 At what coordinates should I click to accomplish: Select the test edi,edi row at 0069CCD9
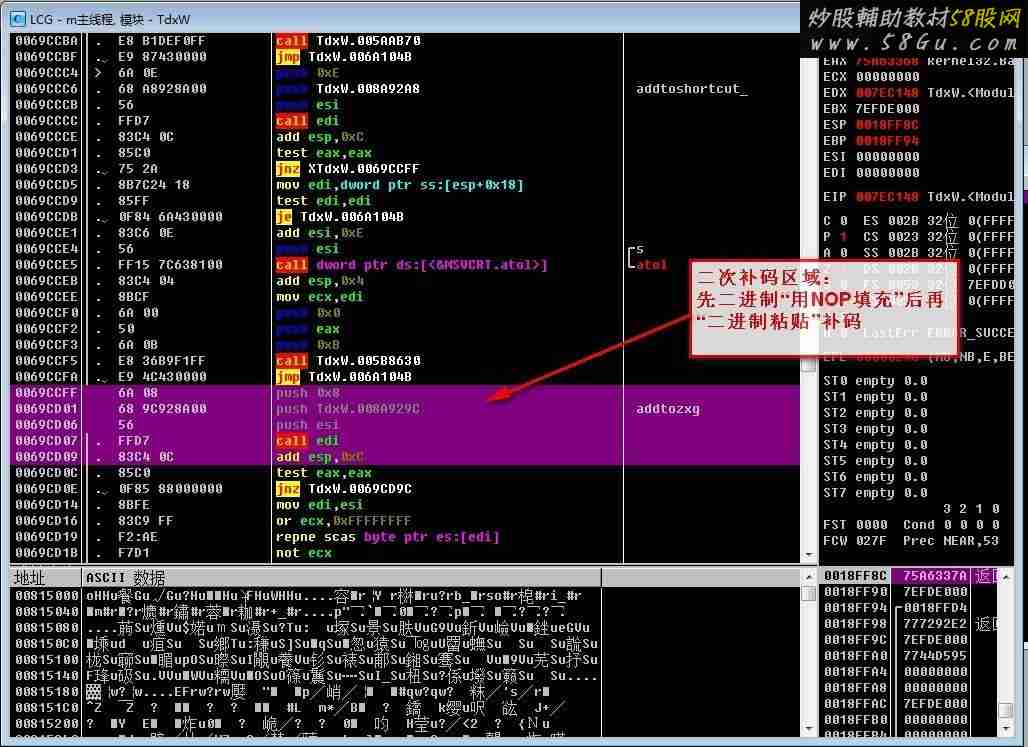405,201
